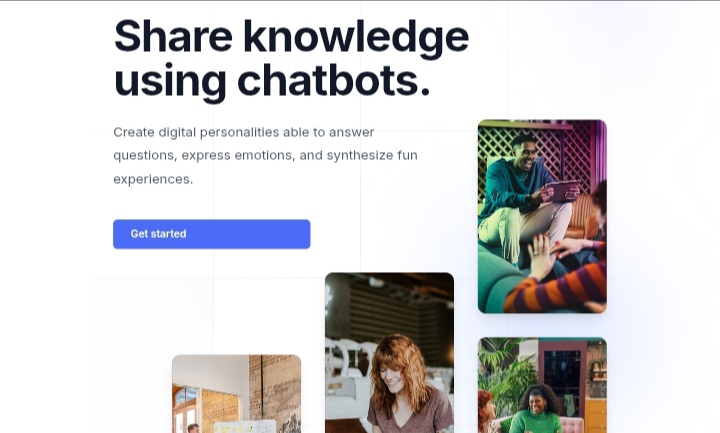
Task: Click the striped orange and purple sleeve
Action: (557, 287)
